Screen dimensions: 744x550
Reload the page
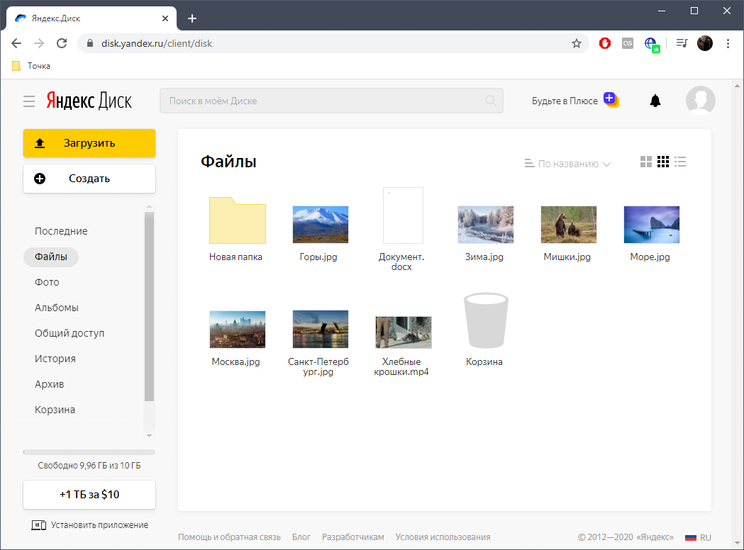click(x=62, y=44)
